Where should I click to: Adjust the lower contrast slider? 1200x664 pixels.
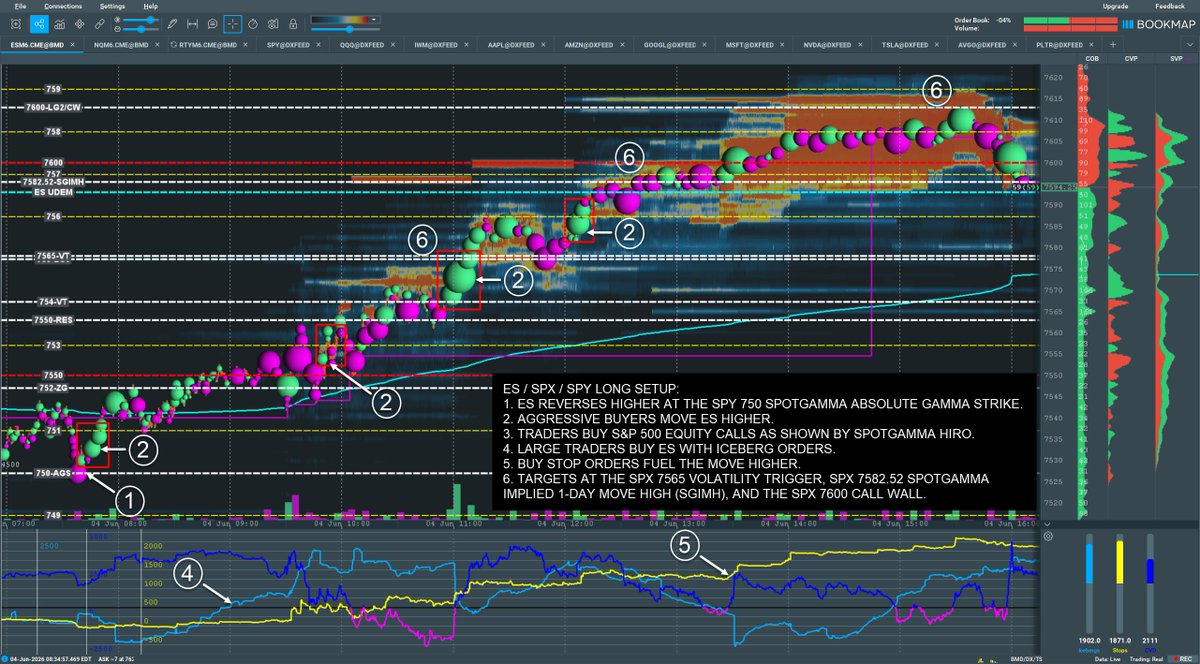point(139,29)
